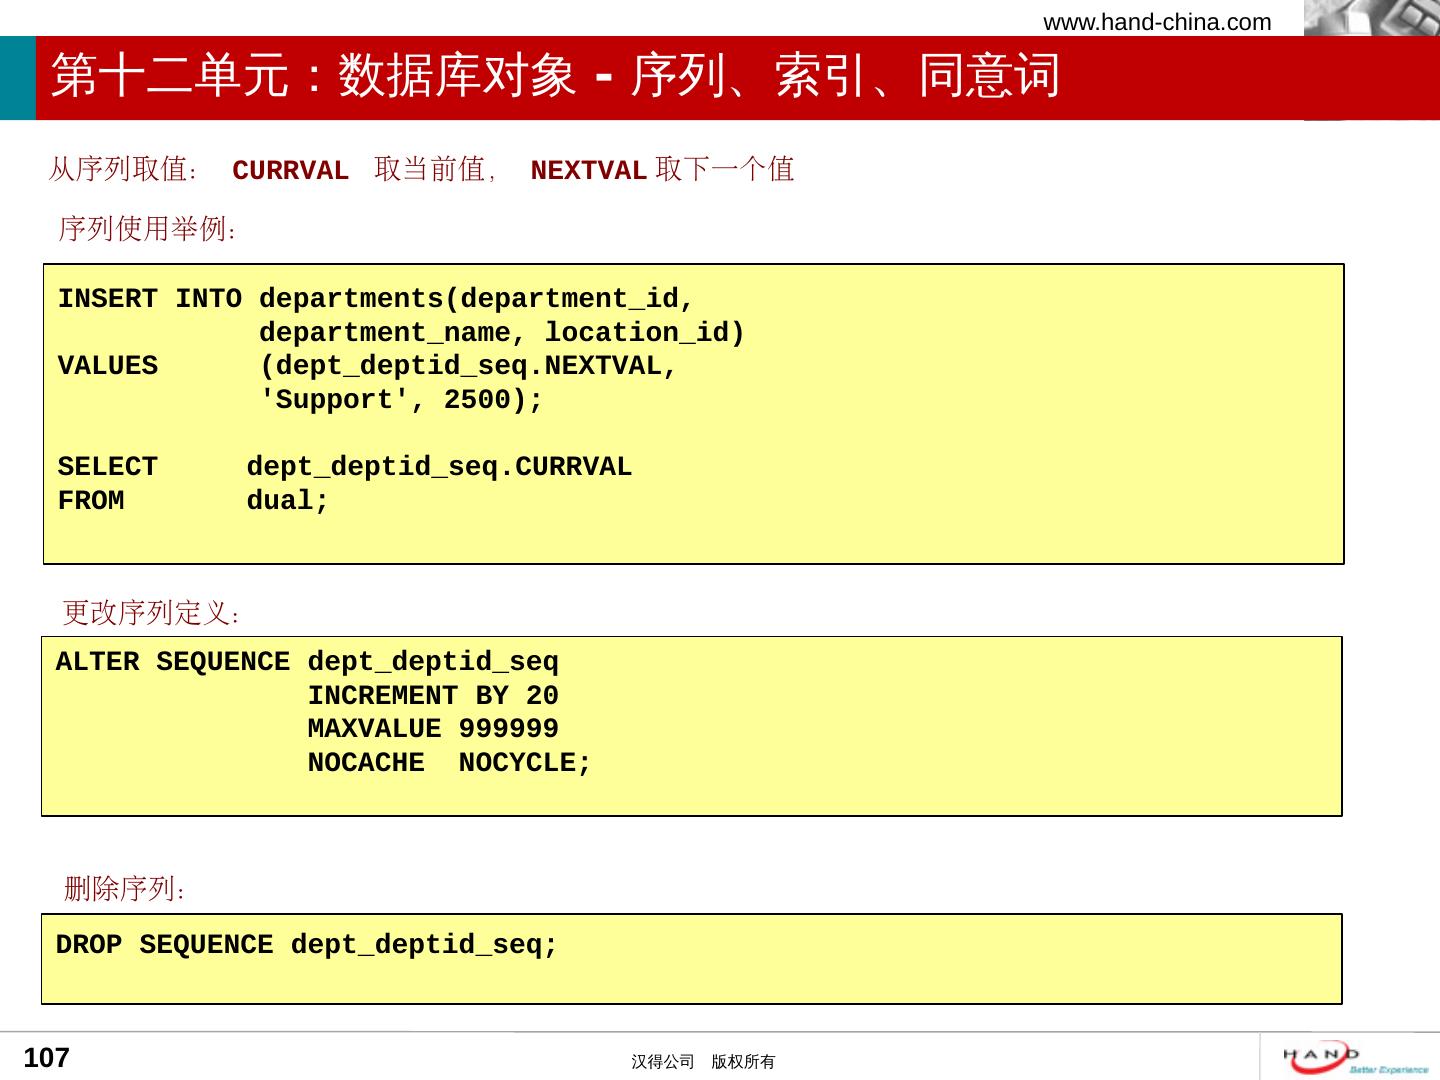Select the code (dept_deptid_seq.NEXTVAL,
Viewport: 1440px width, 1080px height.
click(469, 367)
